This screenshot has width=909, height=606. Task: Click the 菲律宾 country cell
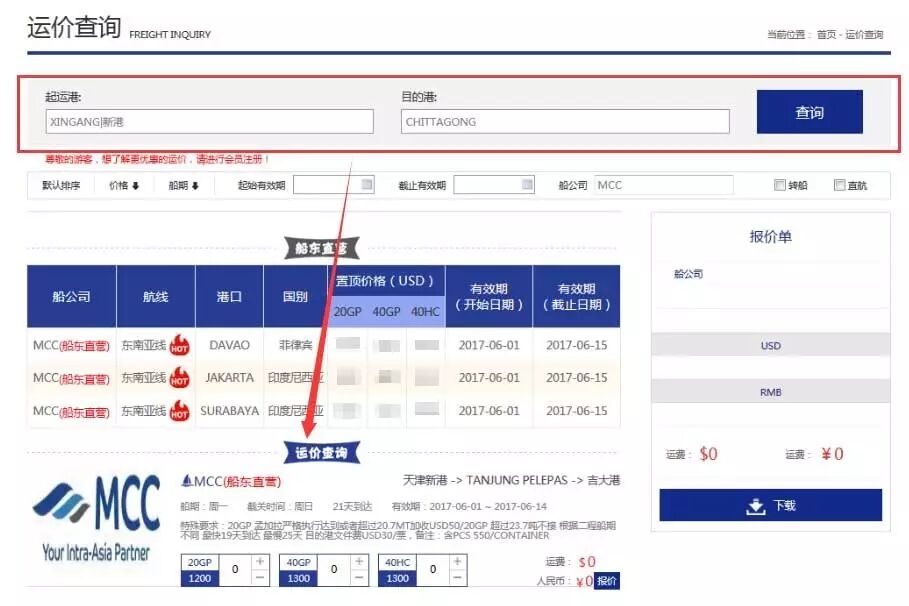pyautogui.click(x=296, y=345)
